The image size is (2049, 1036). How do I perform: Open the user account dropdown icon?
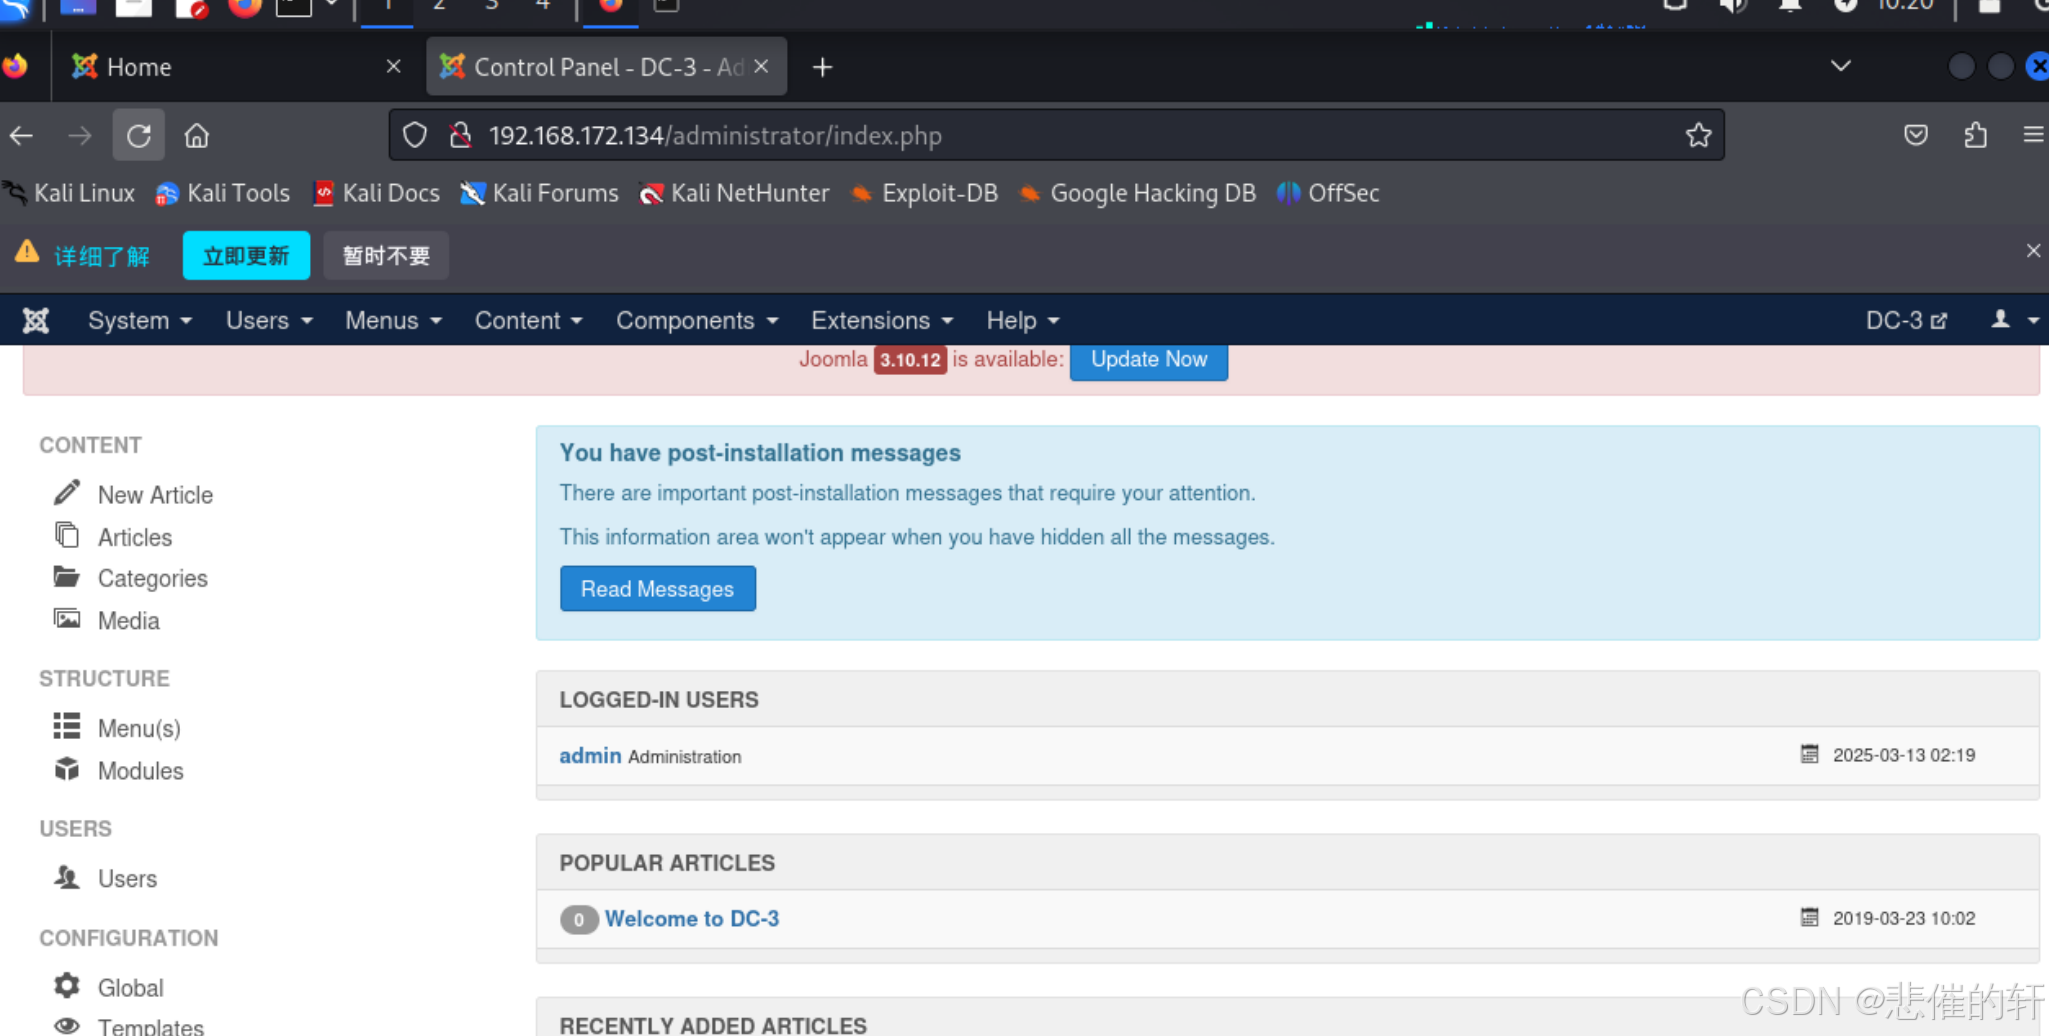click(x=2015, y=320)
